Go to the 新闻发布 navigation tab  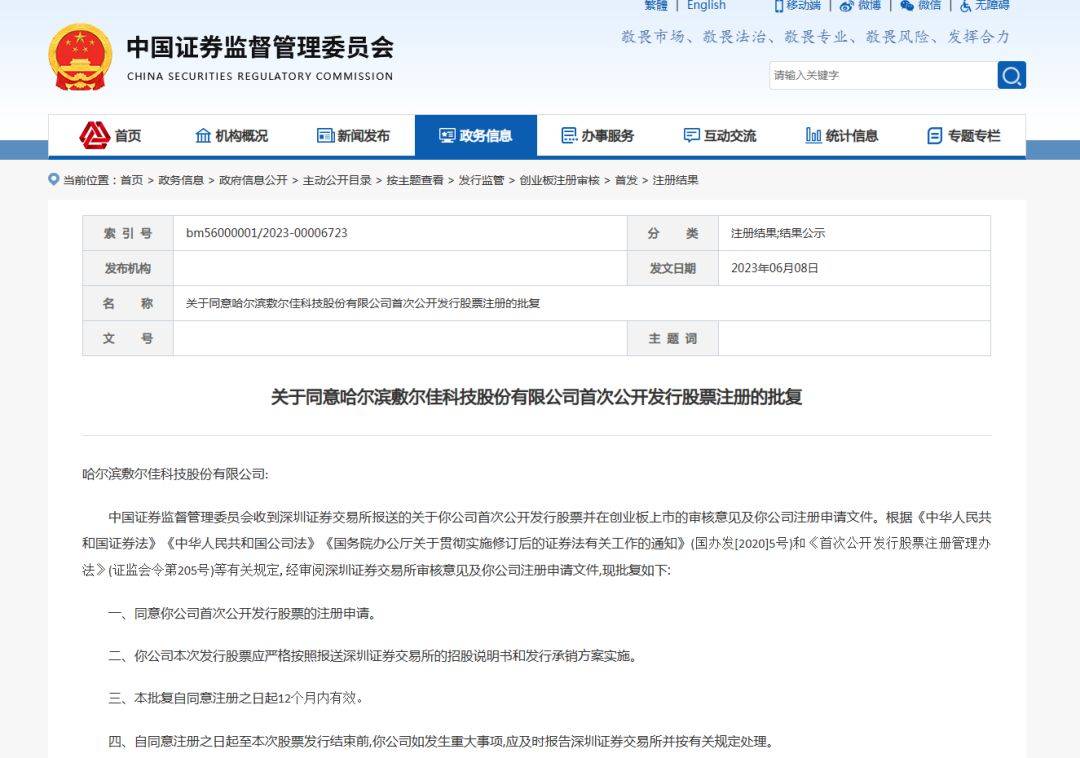click(353, 136)
